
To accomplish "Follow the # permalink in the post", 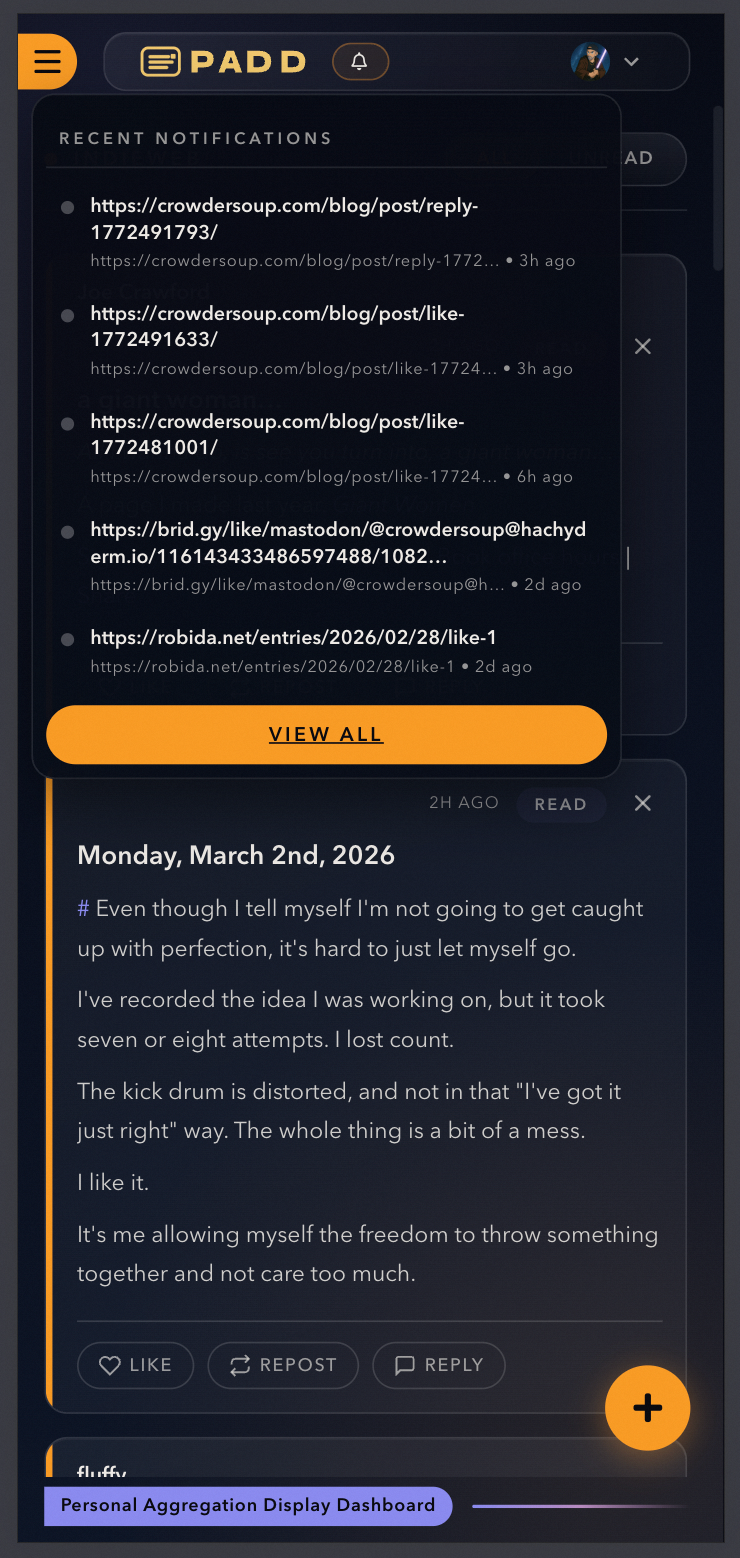I will pos(84,909).
